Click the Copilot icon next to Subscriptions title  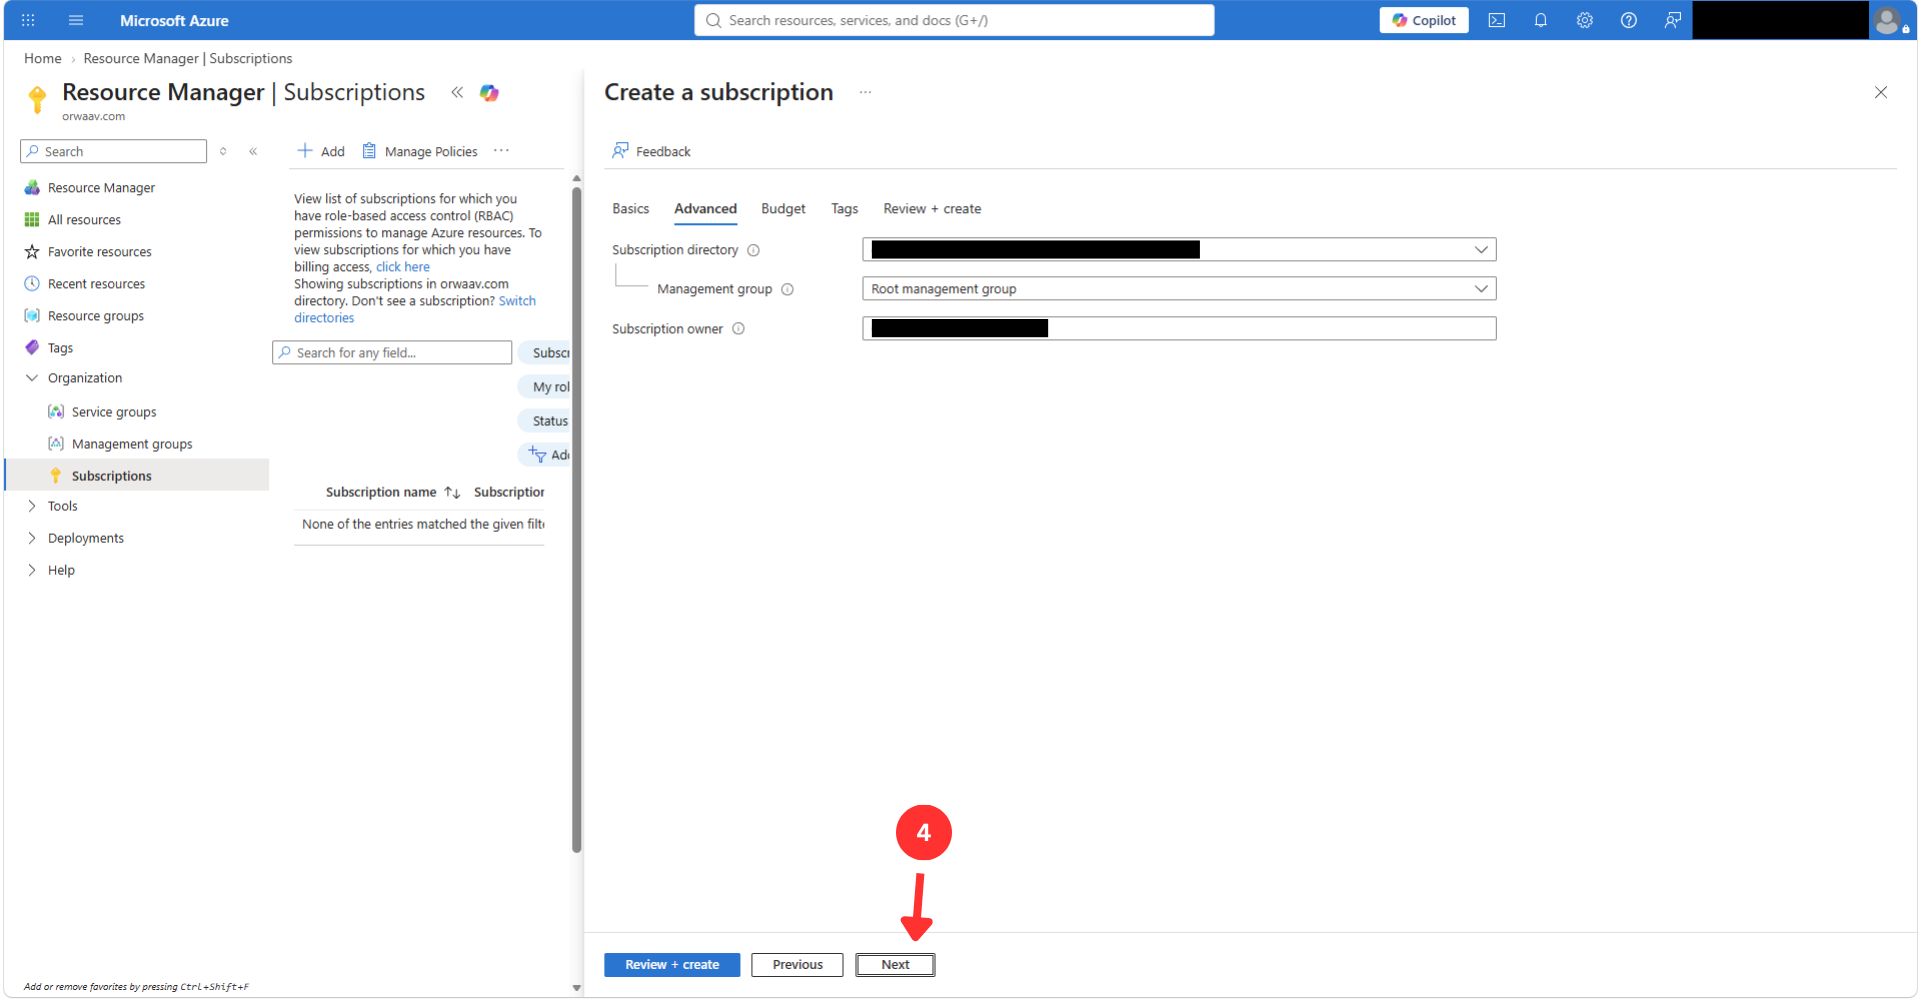pyautogui.click(x=489, y=93)
